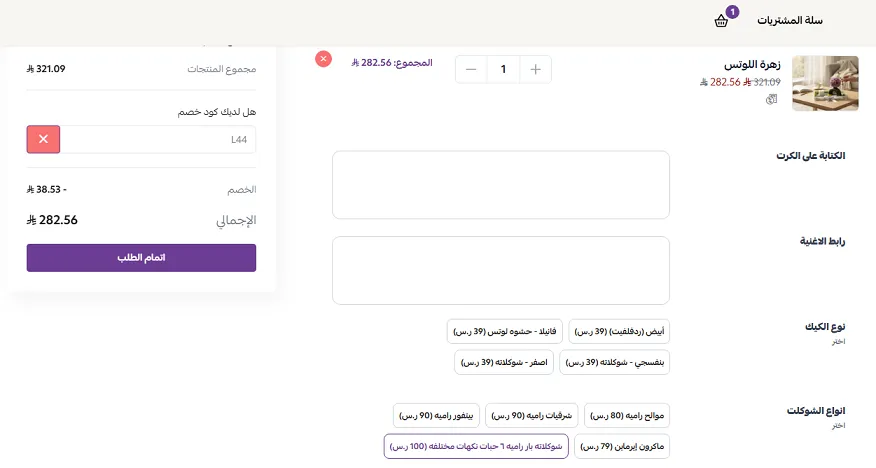Click the struck-through 321.09 price
876x468 pixels.
coord(762,82)
